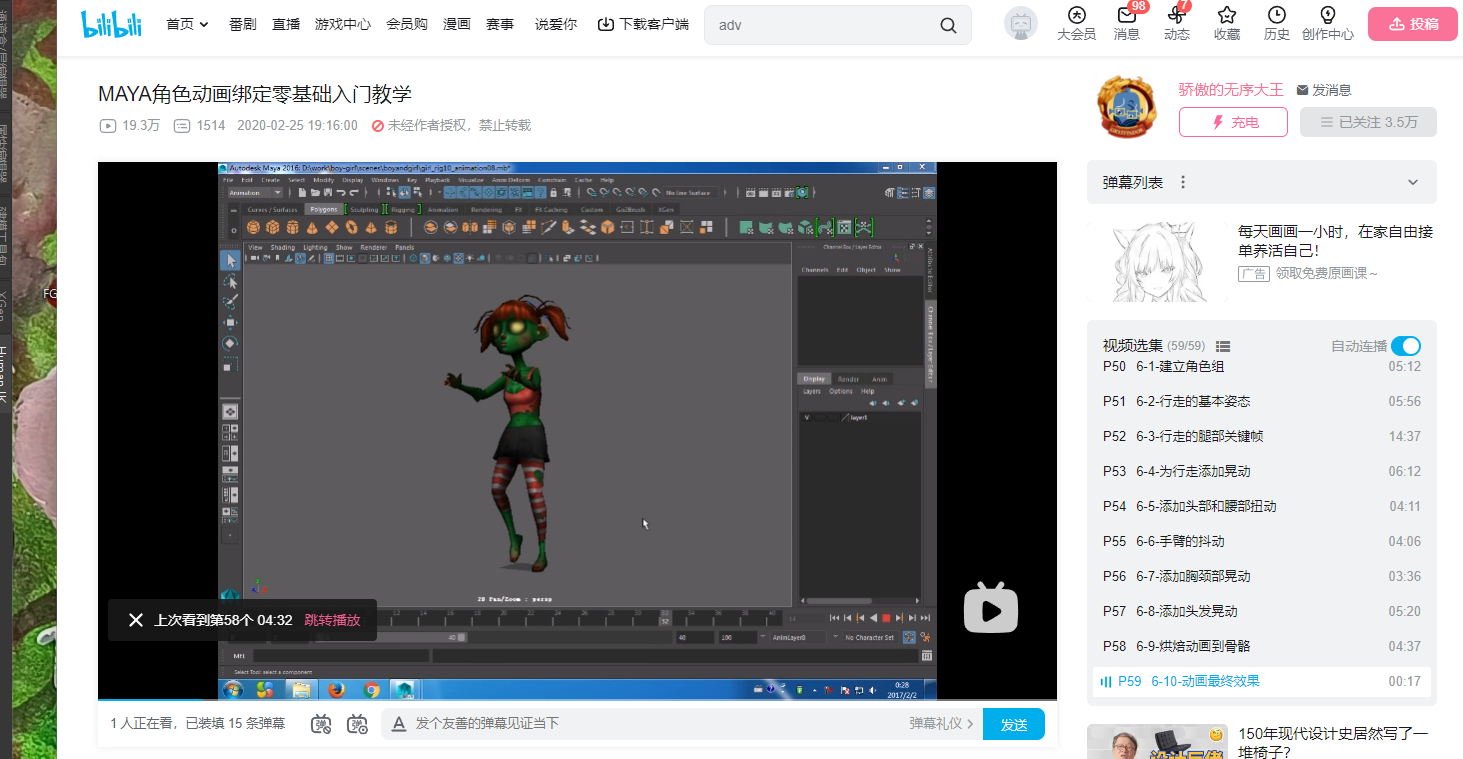This screenshot has height=759, width=1463.
Task: Switch 视频选集 list view icon
Action: click(1223, 346)
